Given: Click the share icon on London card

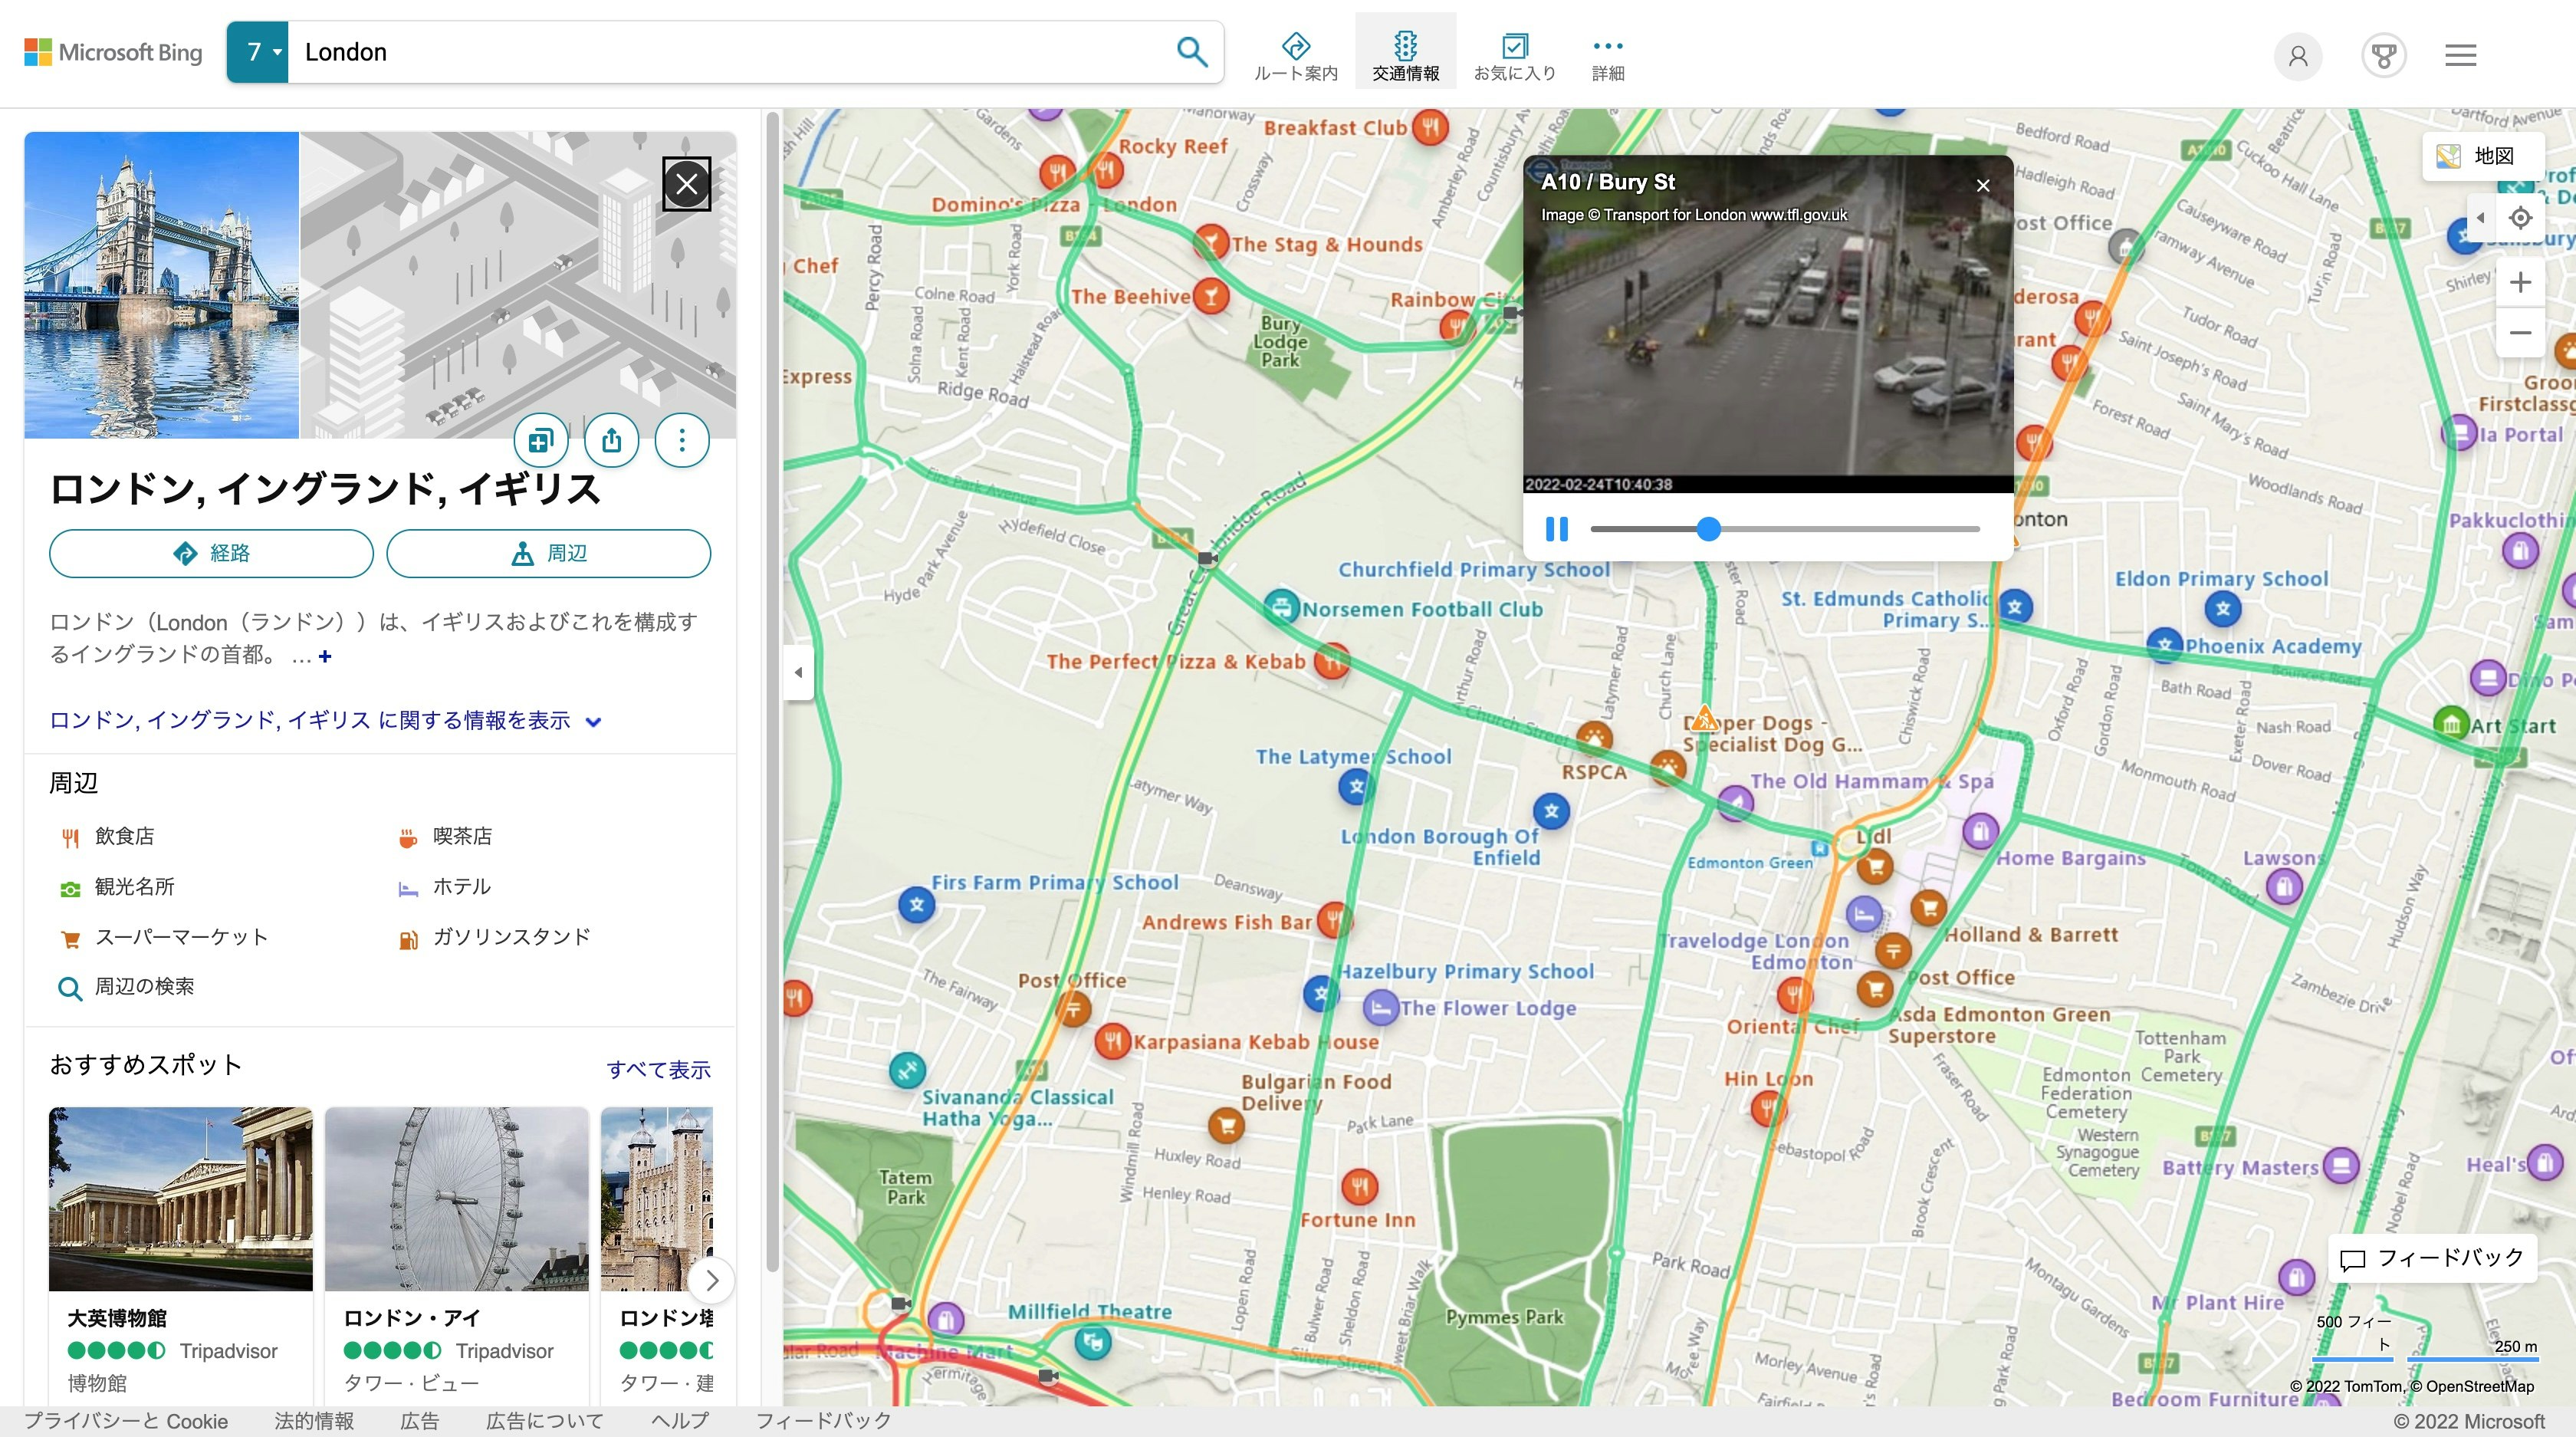Looking at the screenshot, I should [x=611, y=440].
